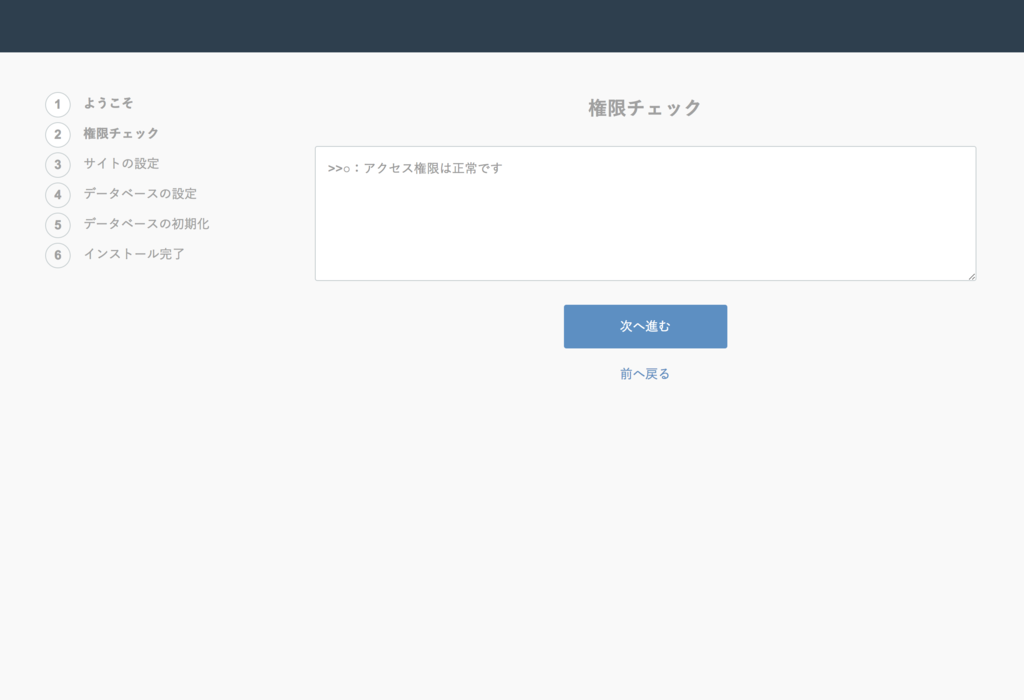Click the インストール完了 step label
The height and width of the screenshot is (700, 1024).
click(134, 253)
